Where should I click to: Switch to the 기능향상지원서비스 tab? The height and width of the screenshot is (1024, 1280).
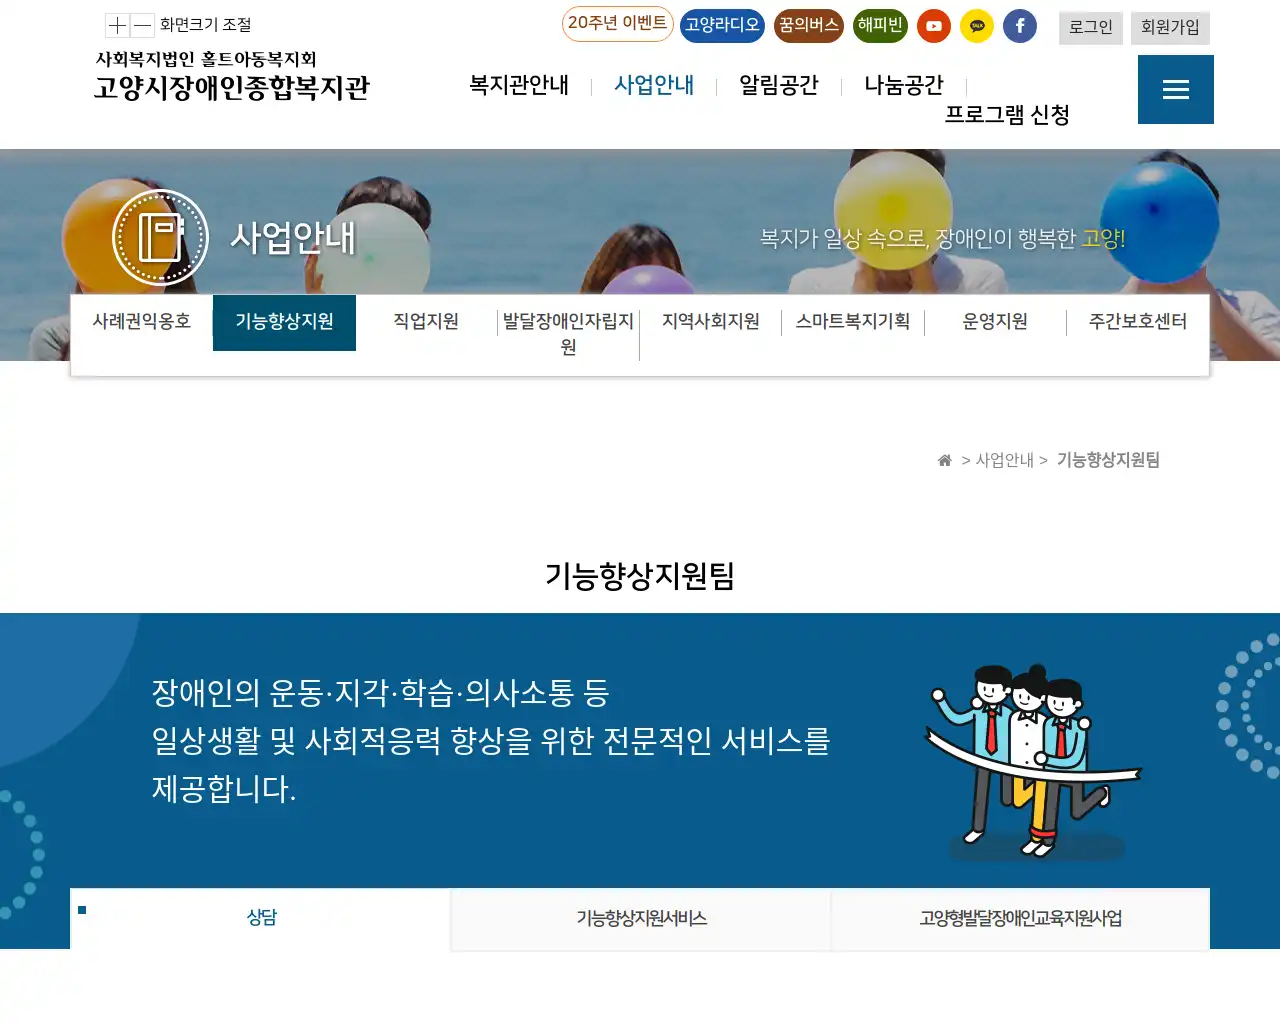click(641, 918)
